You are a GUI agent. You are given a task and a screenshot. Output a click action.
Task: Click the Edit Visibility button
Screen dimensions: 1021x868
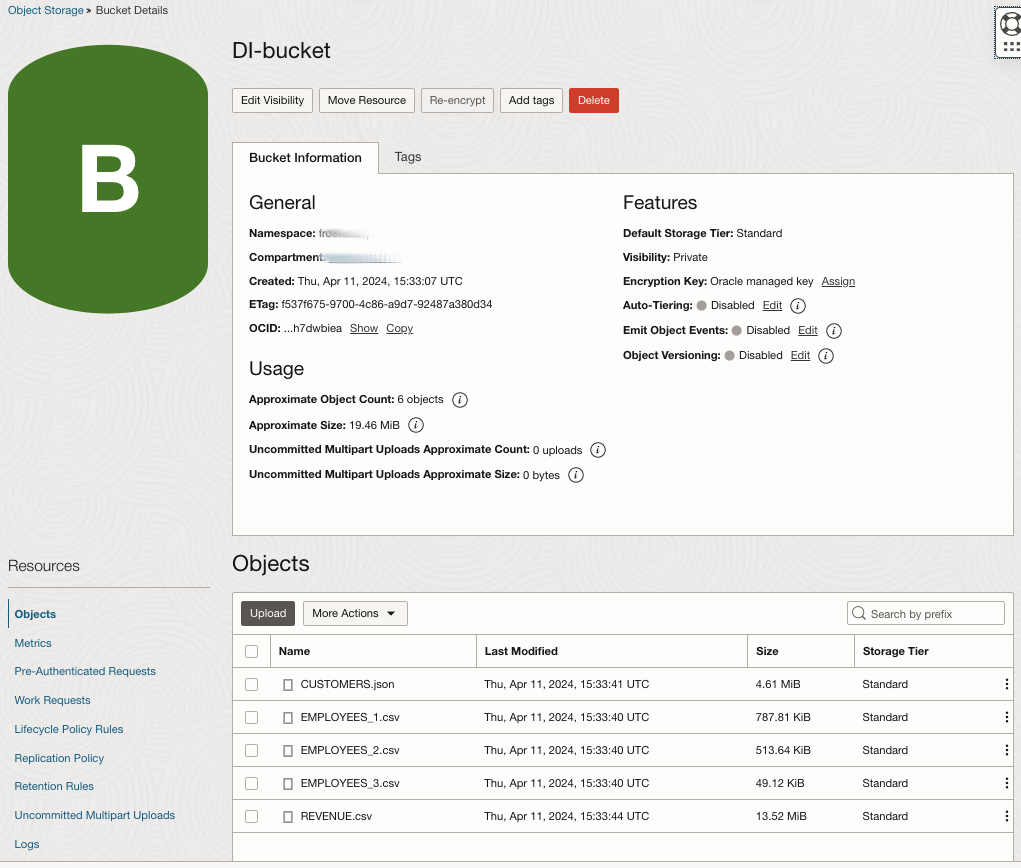pyautogui.click(x=272, y=100)
